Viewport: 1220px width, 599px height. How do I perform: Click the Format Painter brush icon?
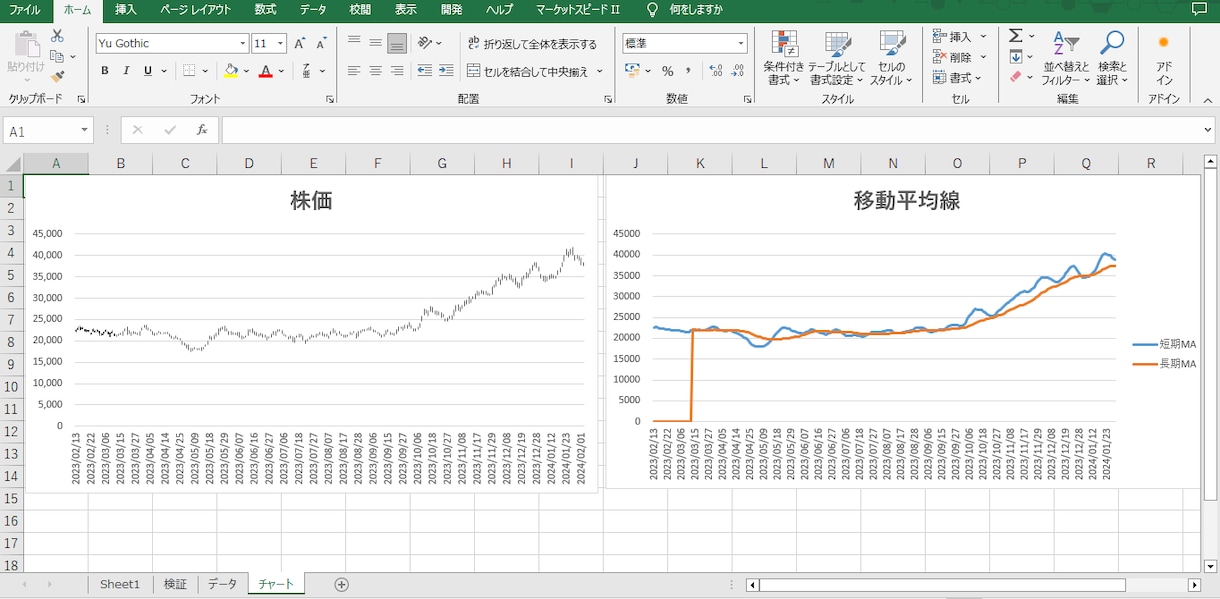pyautogui.click(x=57, y=75)
